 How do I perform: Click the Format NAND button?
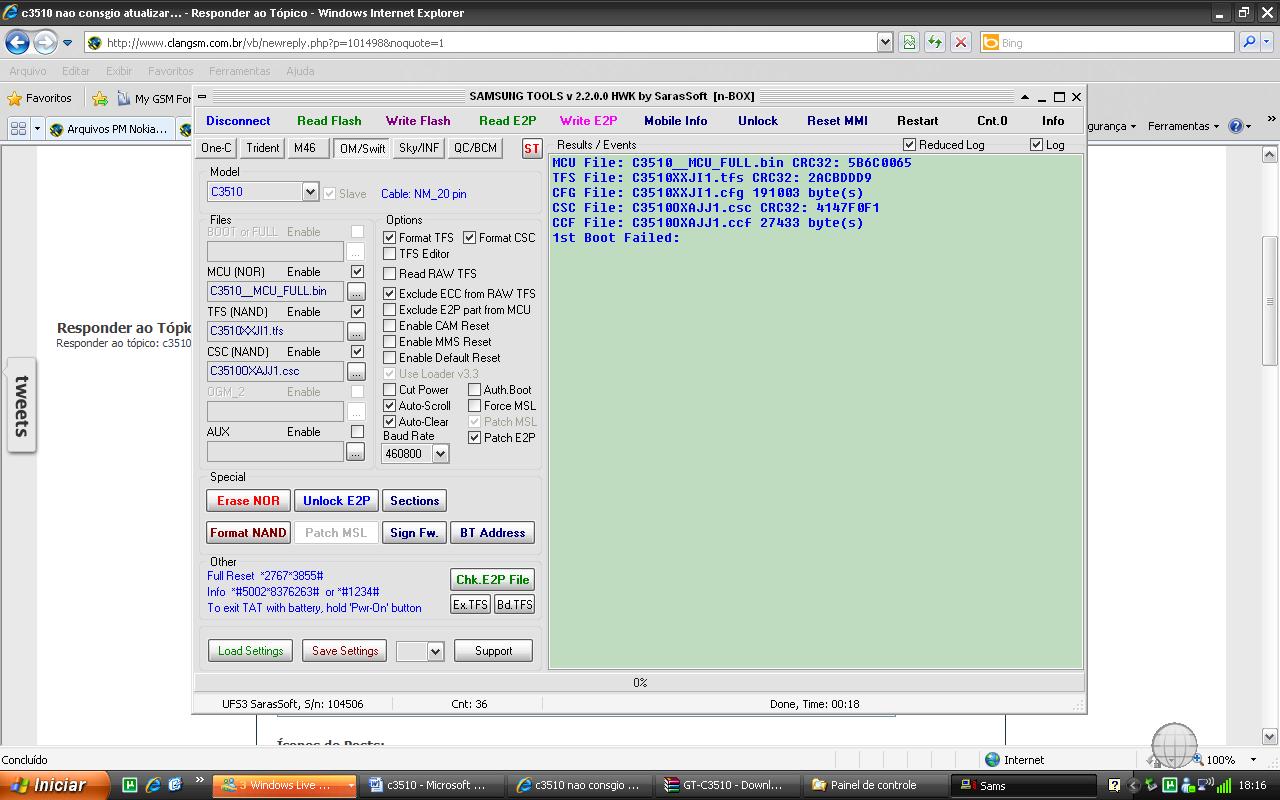[249, 533]
